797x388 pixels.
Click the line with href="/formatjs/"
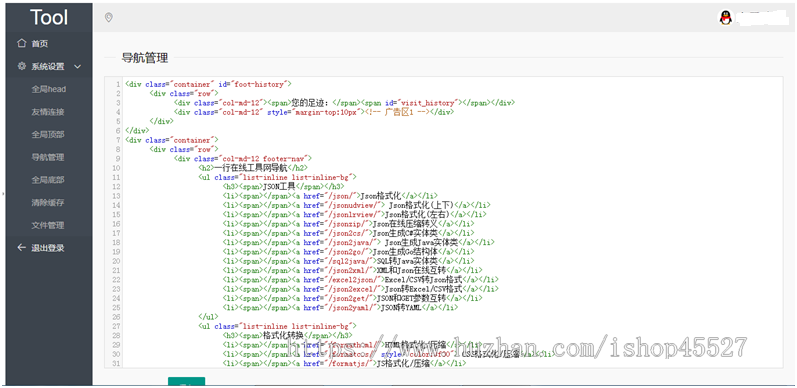point(344,364)
